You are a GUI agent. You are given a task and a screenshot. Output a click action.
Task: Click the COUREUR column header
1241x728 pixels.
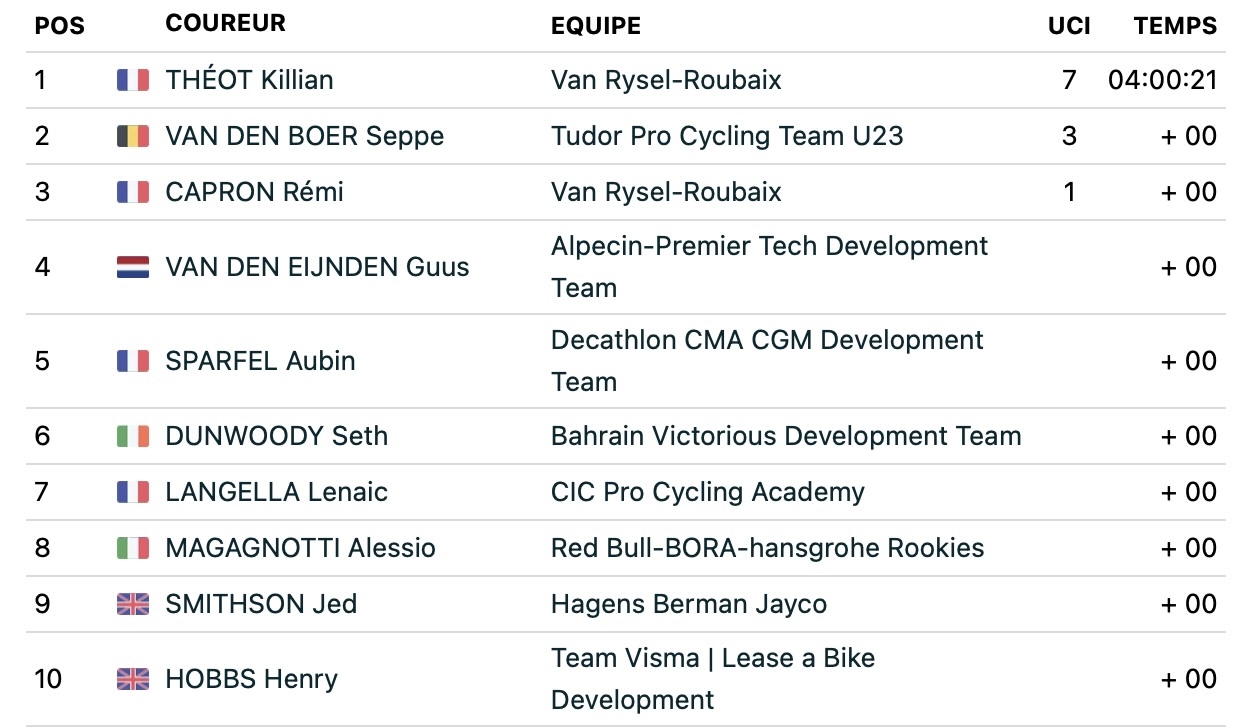click(x=225, y=24)
